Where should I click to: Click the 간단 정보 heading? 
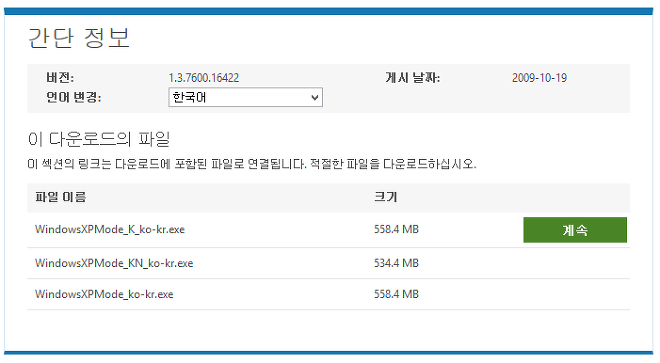(79, 38)
